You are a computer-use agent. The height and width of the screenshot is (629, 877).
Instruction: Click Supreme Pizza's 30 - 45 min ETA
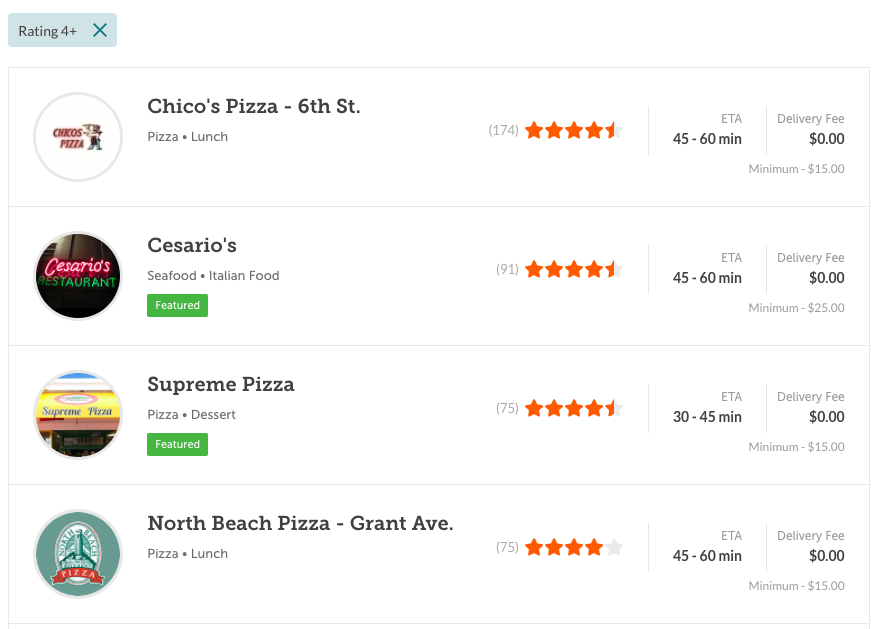(x=707, y=417)
